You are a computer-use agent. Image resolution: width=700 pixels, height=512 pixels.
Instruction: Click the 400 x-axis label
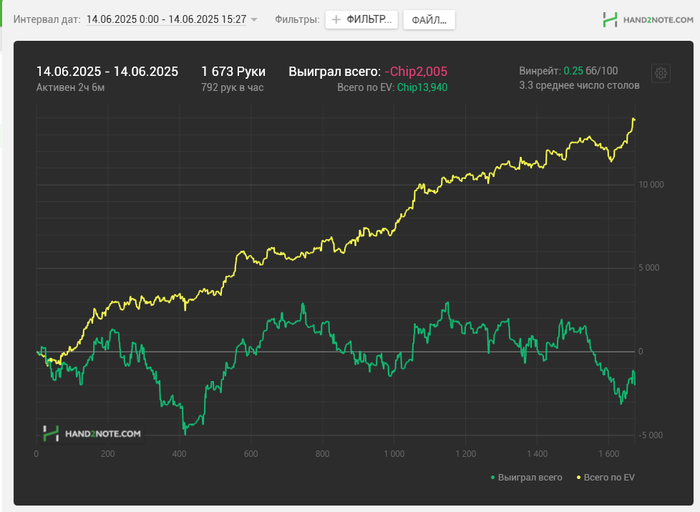coord(179,454)
